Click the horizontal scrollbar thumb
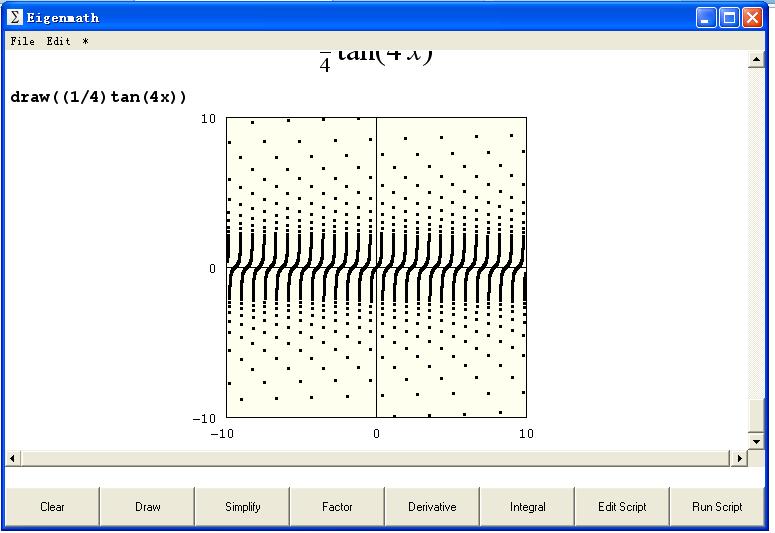 [x=376, y=458]
